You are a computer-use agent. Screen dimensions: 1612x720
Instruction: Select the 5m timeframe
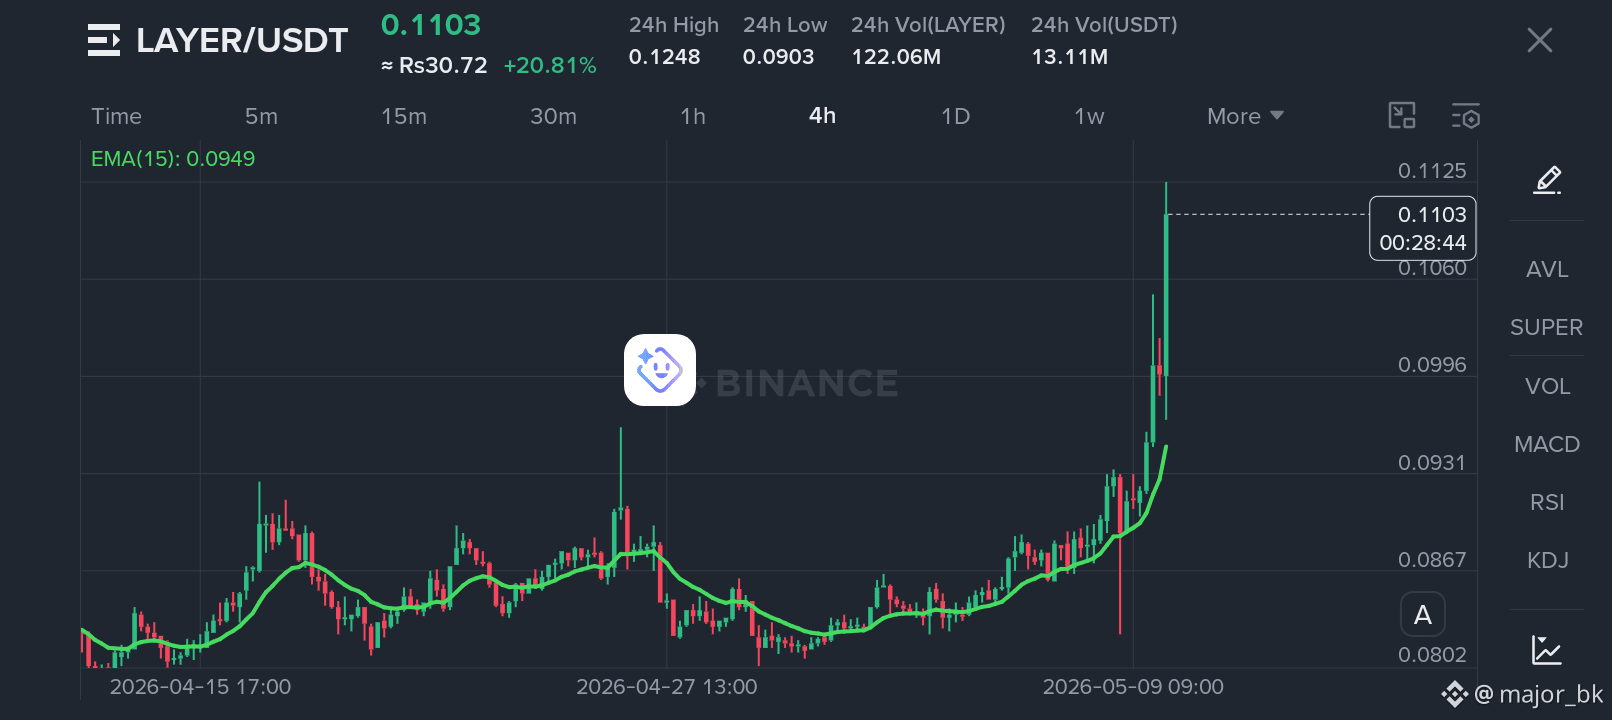261,116
